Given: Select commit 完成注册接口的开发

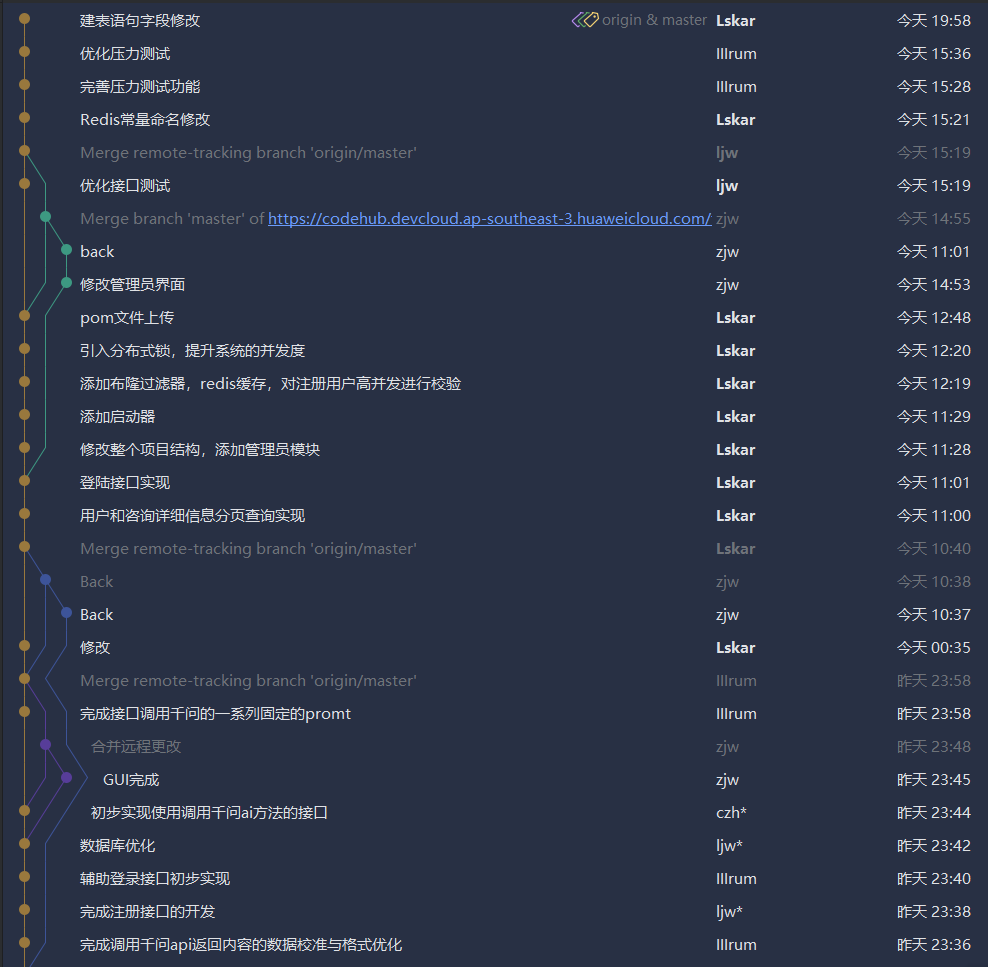Looking at the screenshot, I should tap(147, 912).
